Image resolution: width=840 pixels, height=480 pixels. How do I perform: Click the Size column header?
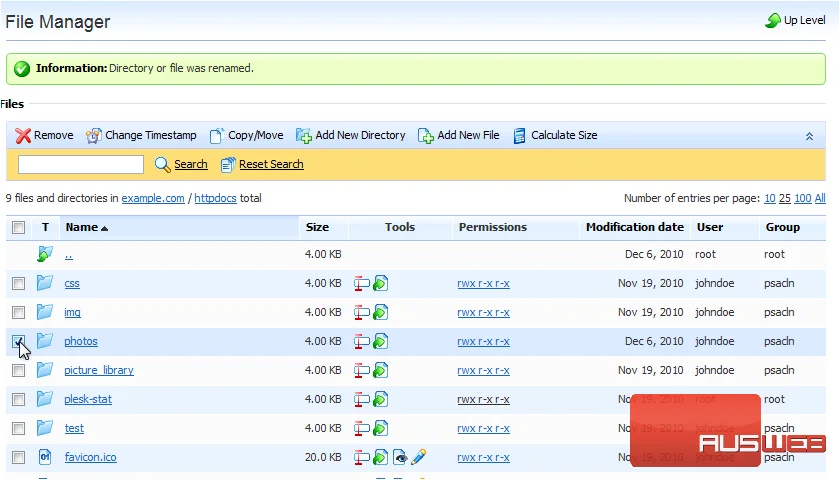coord(317,227)
